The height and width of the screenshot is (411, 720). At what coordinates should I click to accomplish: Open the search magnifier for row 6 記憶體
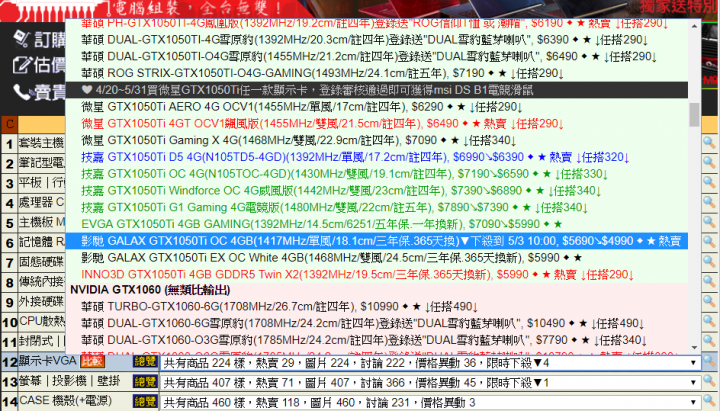(x=710, y=242)
